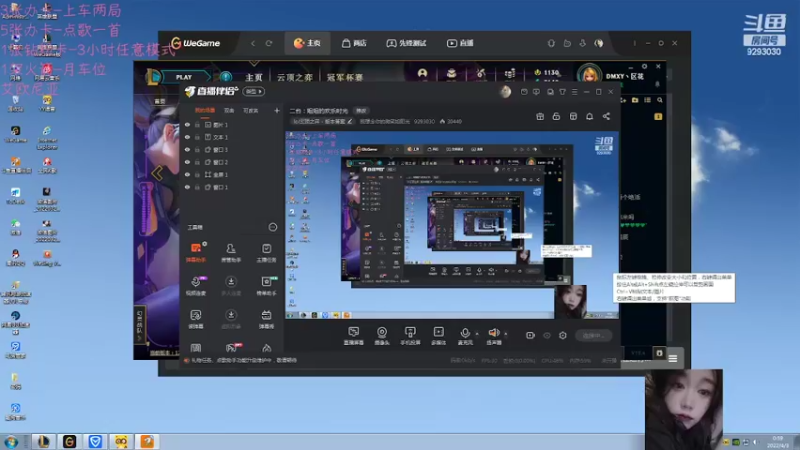Image resolution: width=800 pixels, height=450 pixels.
Task: Open notification bell in stream info bar
Action: (589, 116)
